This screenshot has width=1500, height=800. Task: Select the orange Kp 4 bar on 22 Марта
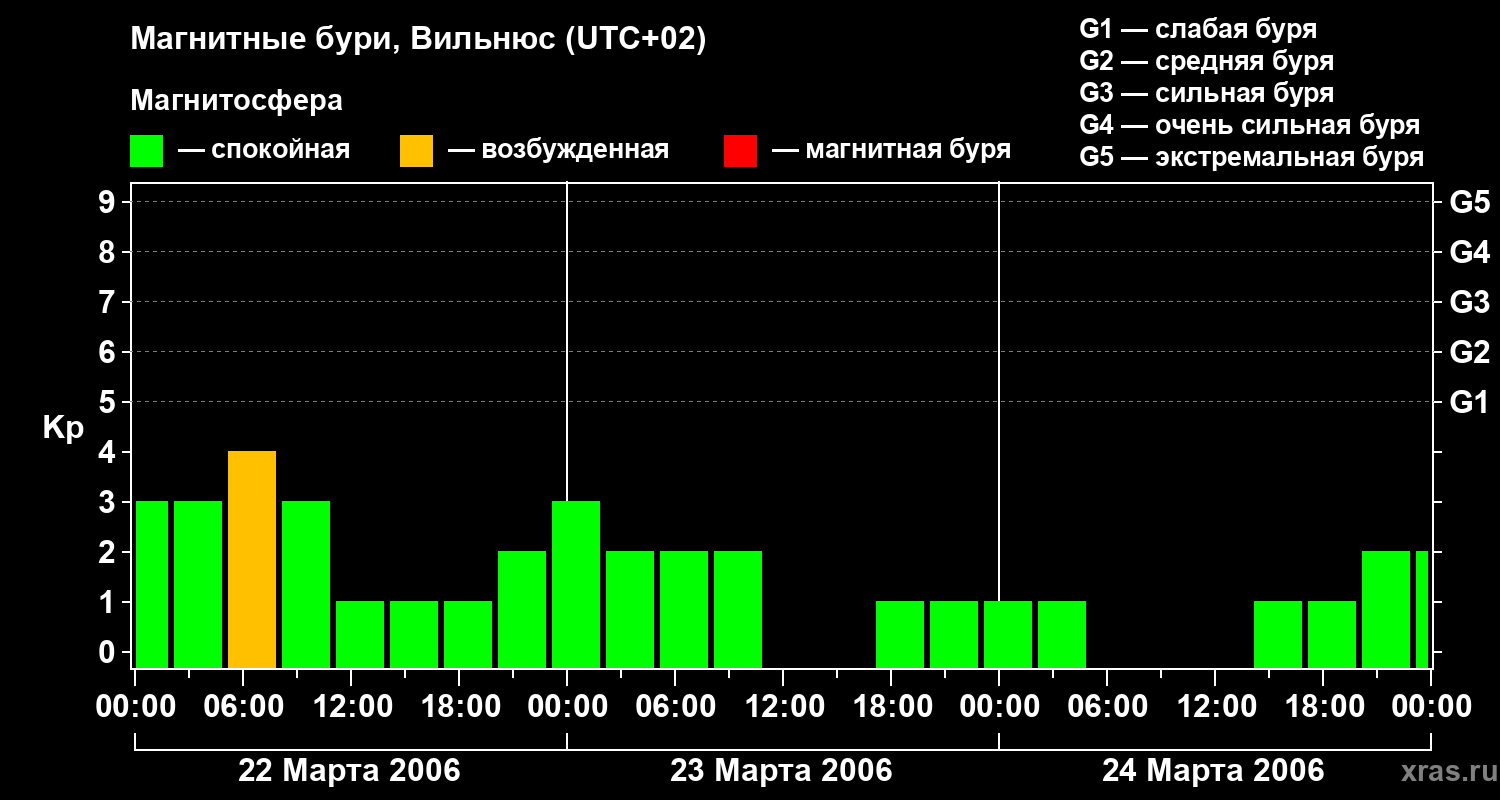pos(252,560)
